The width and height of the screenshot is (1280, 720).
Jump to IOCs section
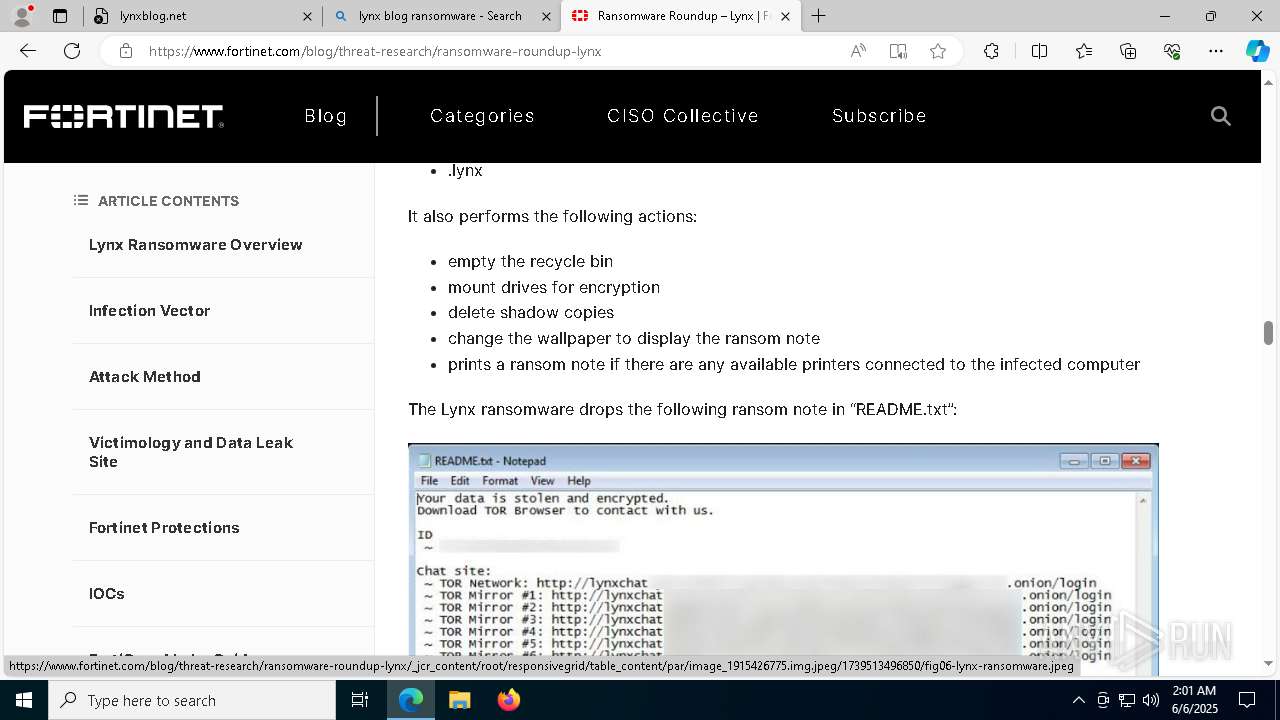tap(107, 594)
